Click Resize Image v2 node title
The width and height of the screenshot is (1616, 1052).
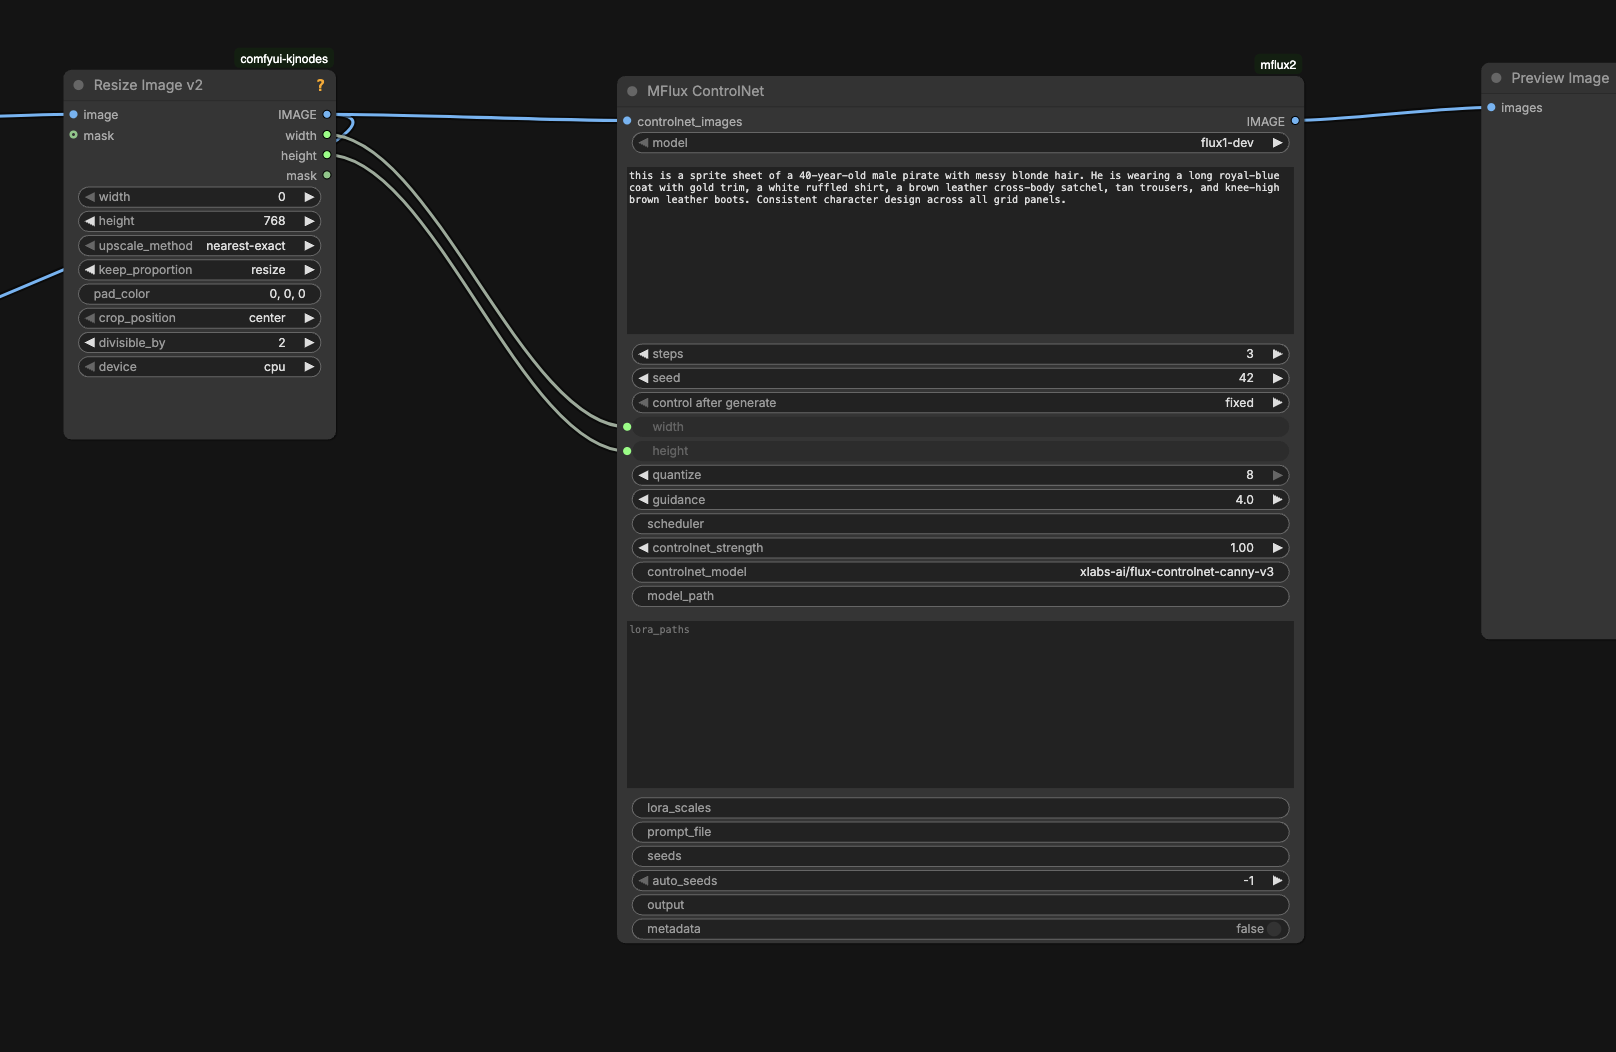[148, 85]
